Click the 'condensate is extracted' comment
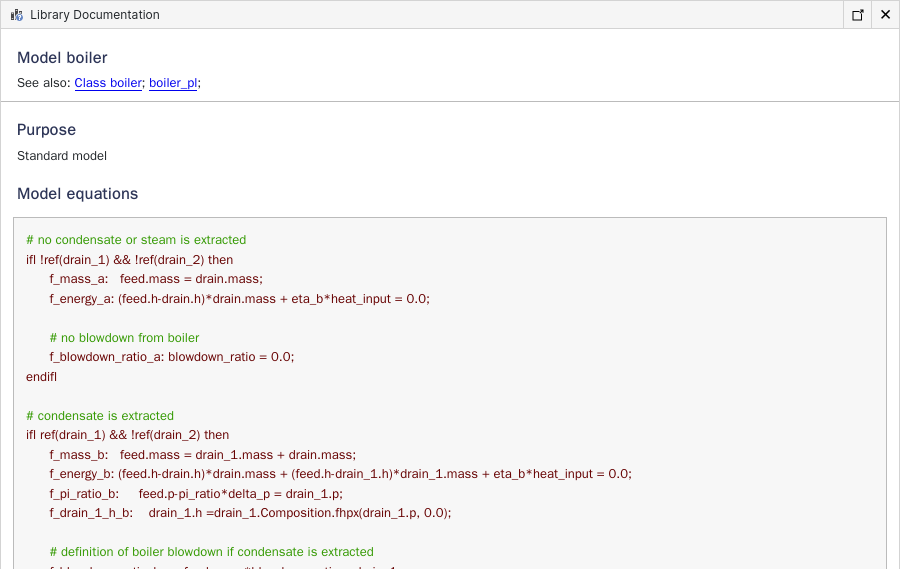900x569 pixels. click(x=100, y=416)
